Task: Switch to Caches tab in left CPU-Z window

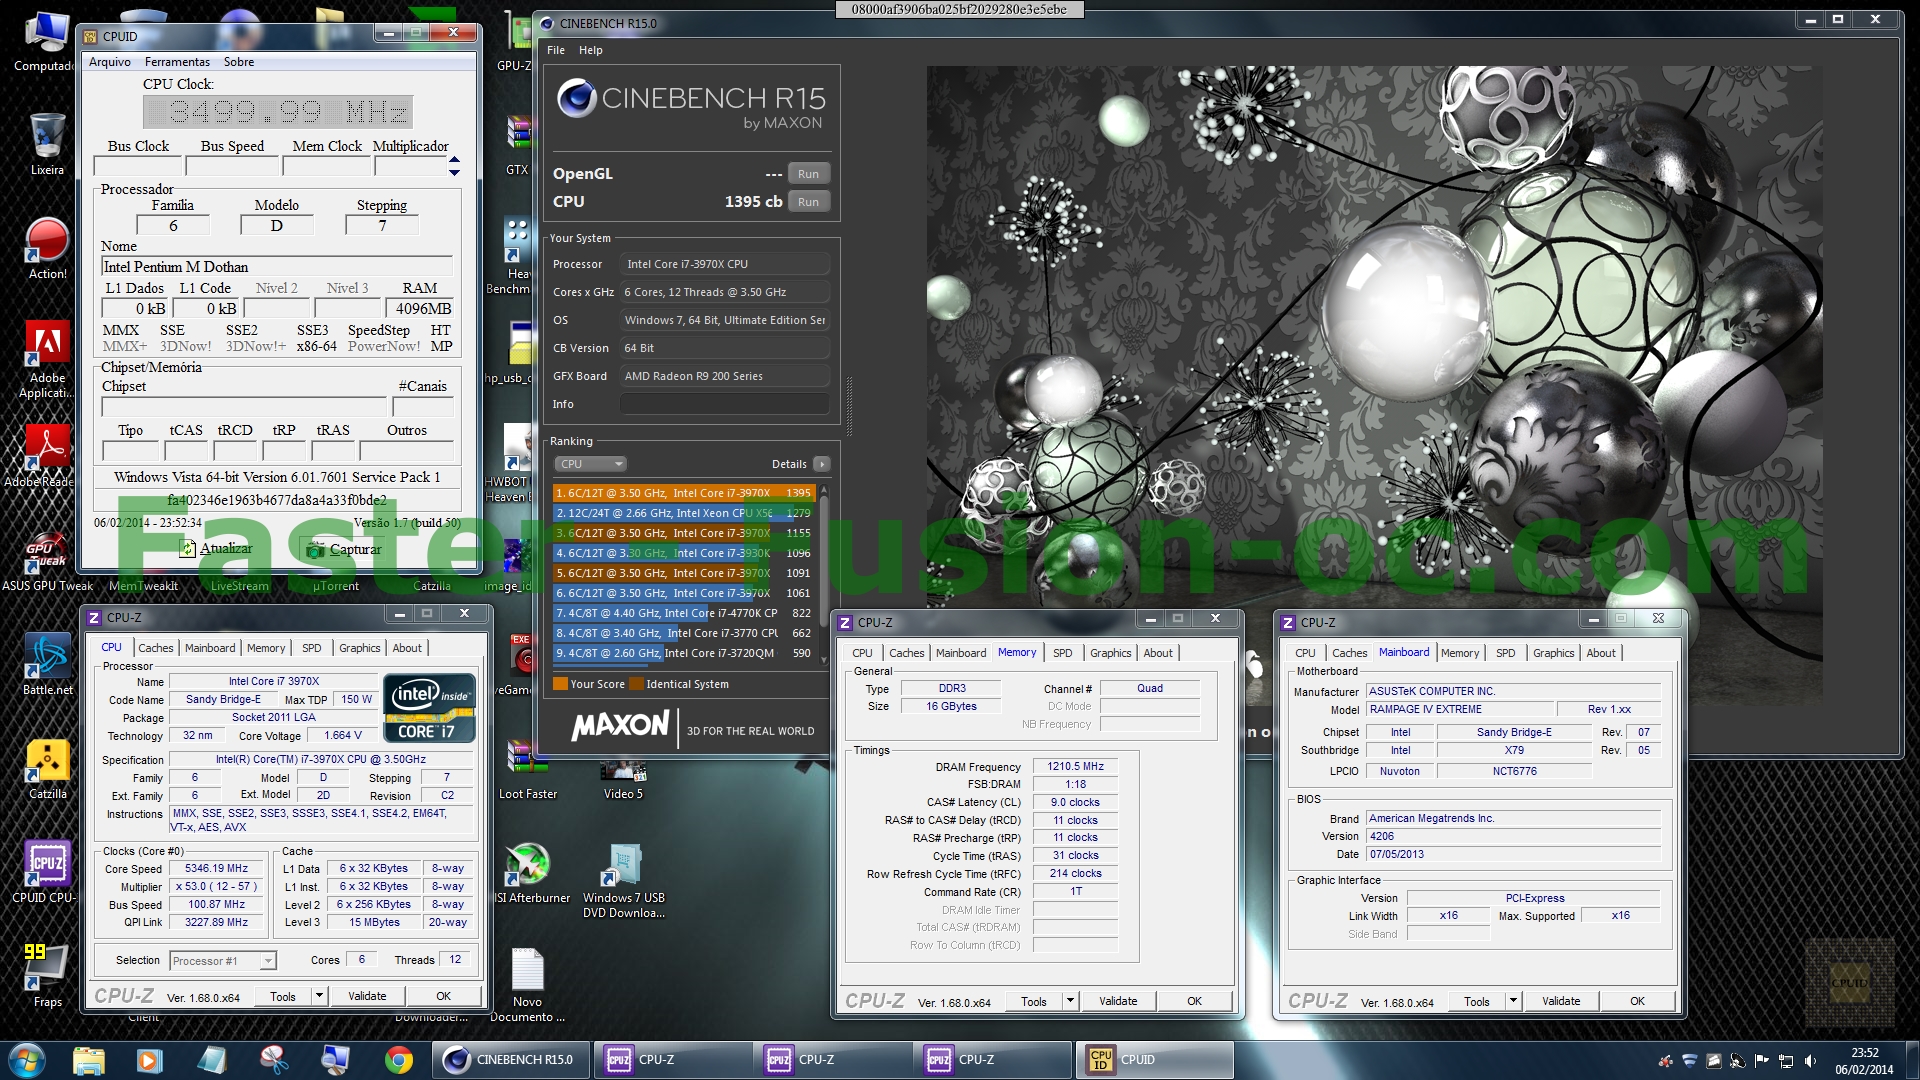Action: [155, 648]
